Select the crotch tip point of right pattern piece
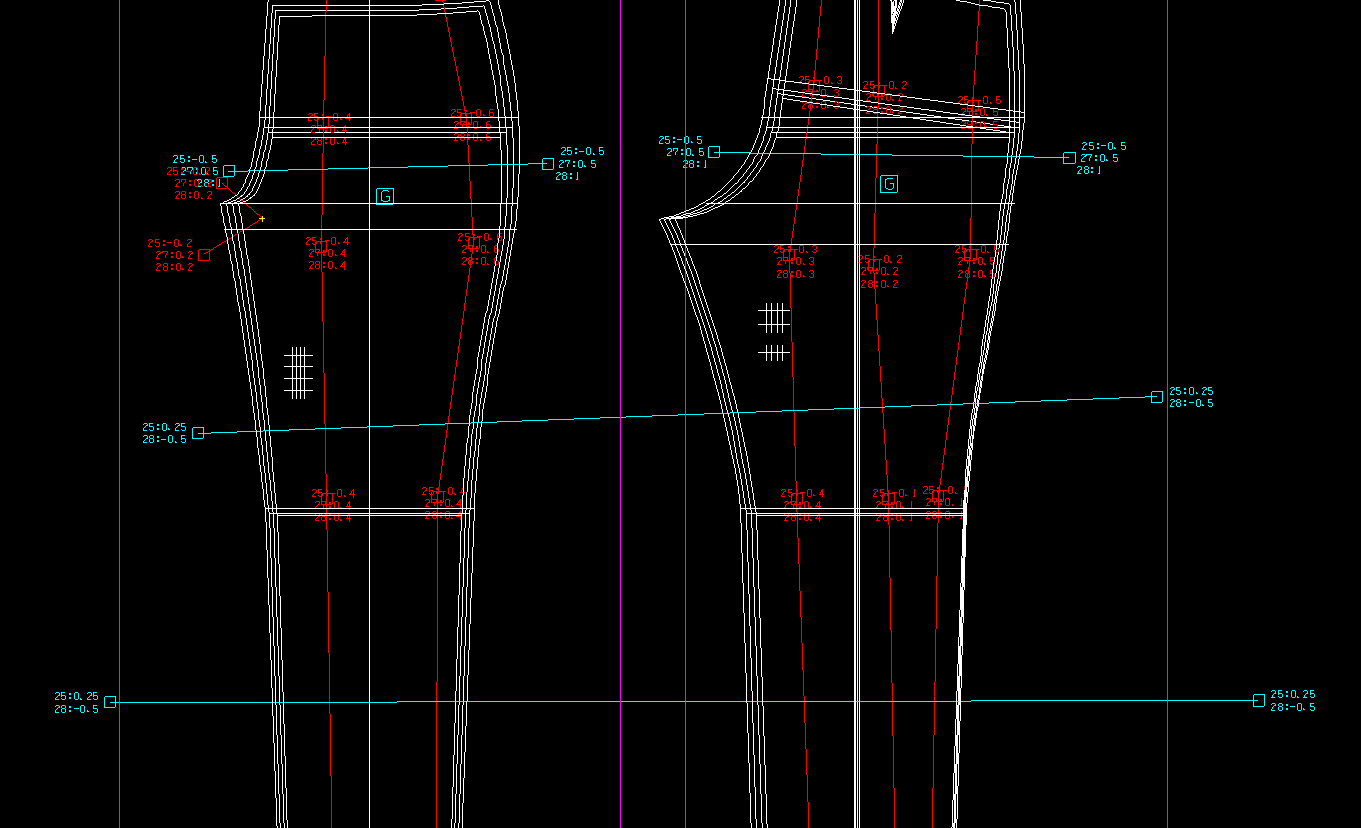Image resolution: width=1361 pixels, height=828 pixels. pos(661,218)
